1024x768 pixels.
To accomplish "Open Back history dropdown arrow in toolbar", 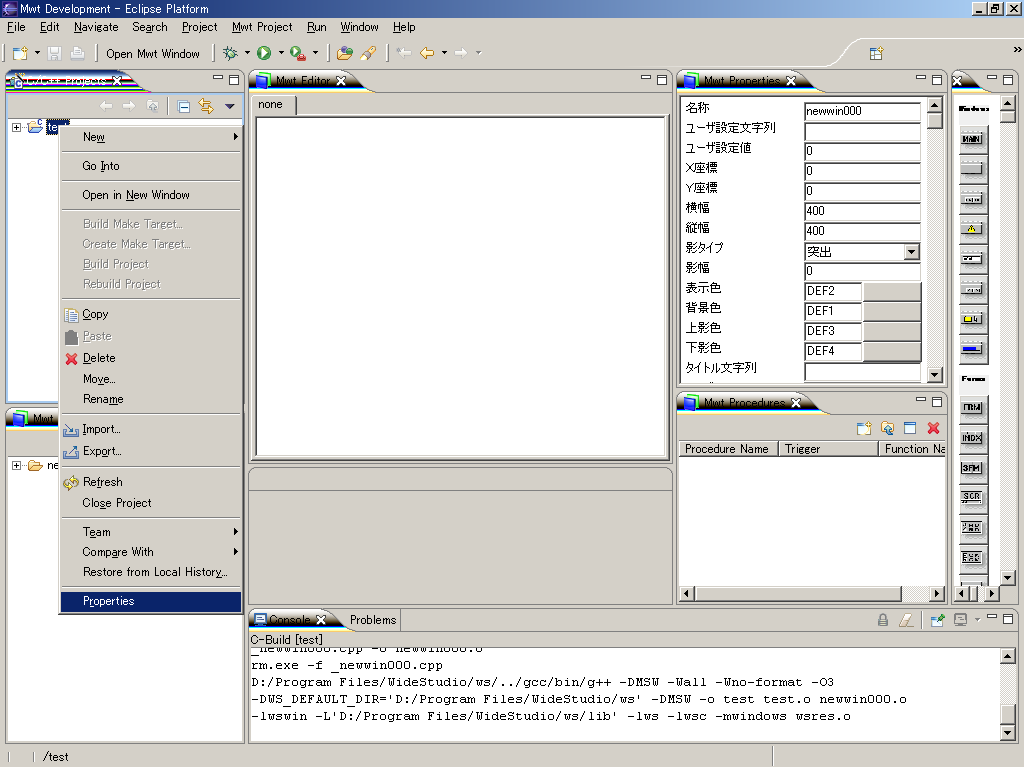I will (x=444, y=53).
